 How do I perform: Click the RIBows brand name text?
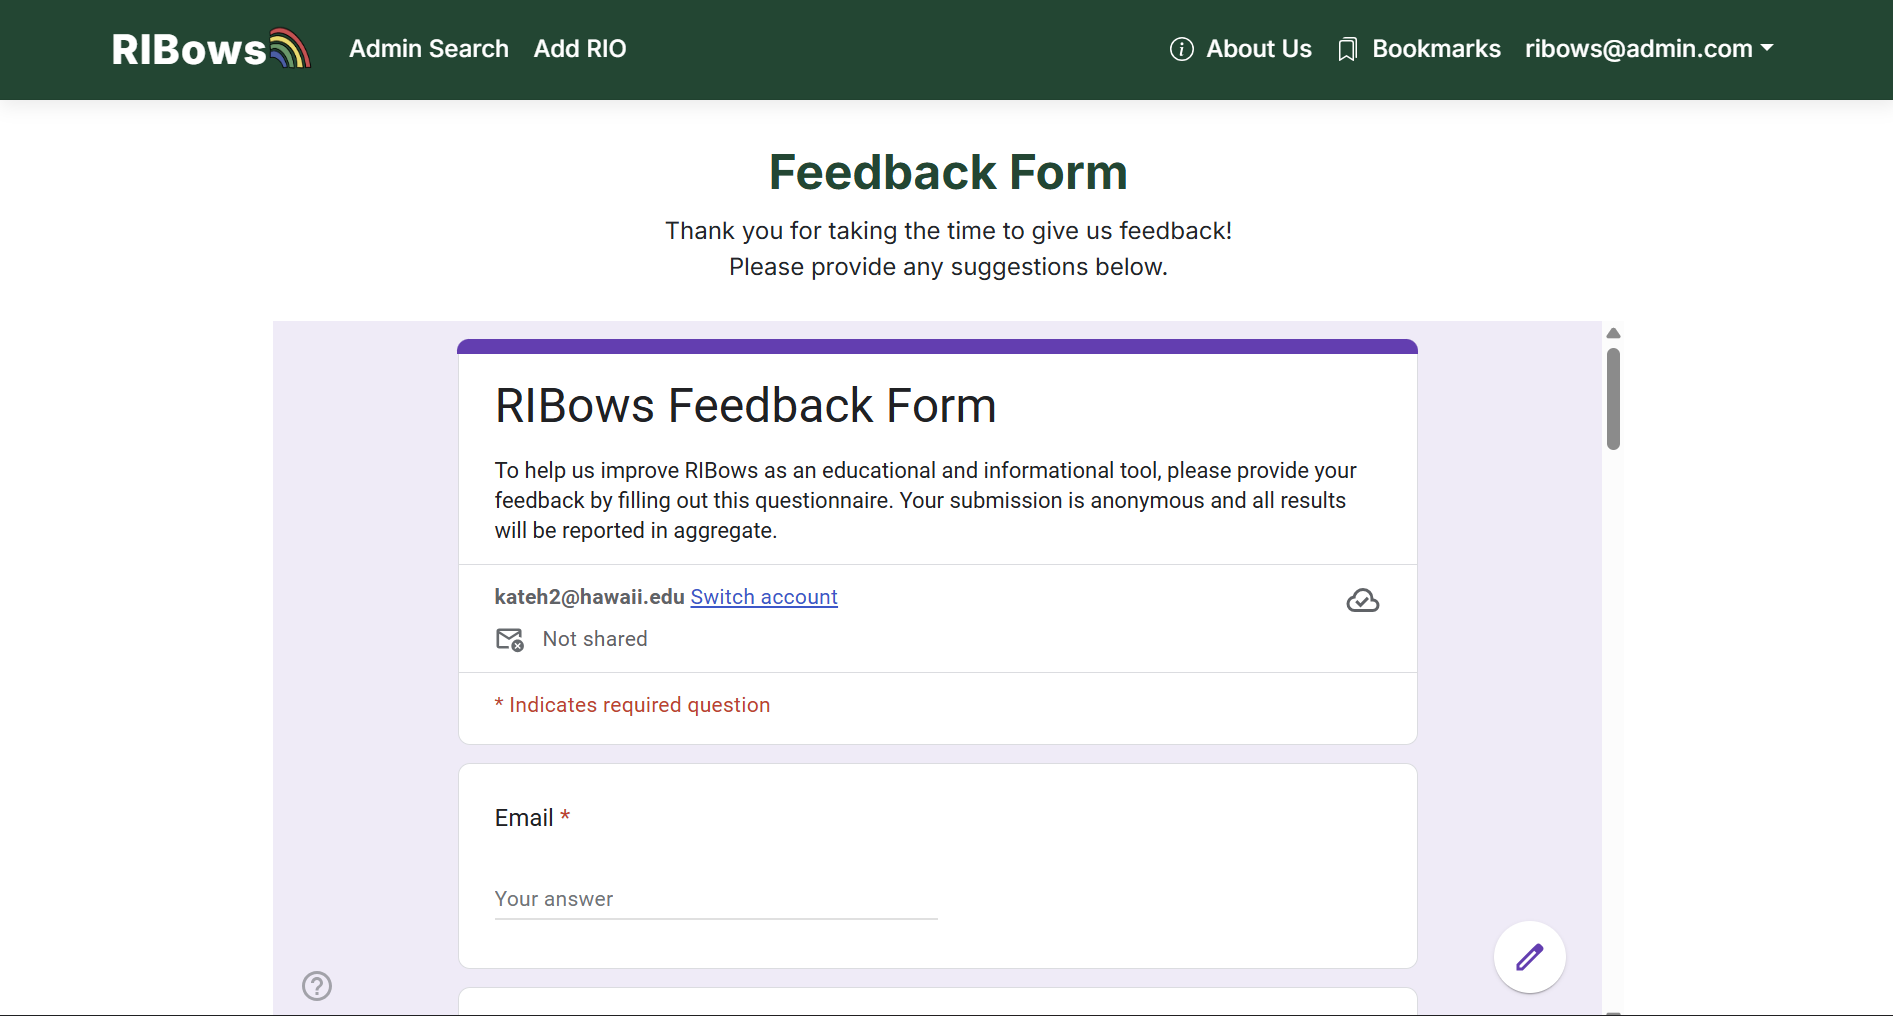[x=189, y=50]
